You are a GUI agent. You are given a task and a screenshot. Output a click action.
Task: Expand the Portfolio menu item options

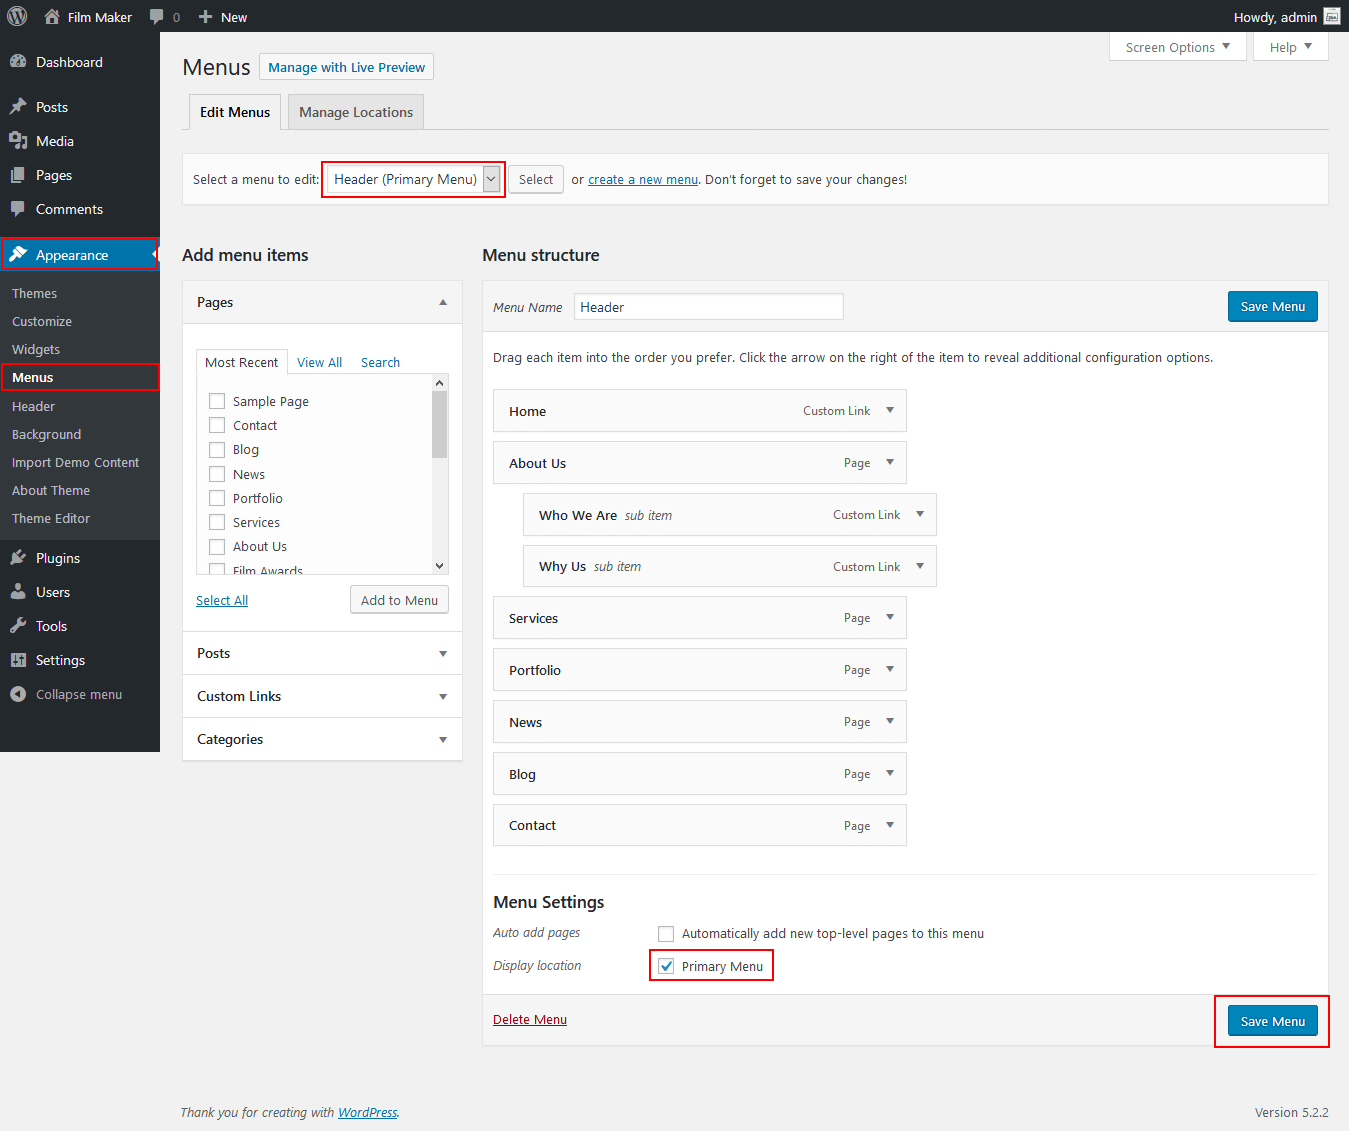890,669
